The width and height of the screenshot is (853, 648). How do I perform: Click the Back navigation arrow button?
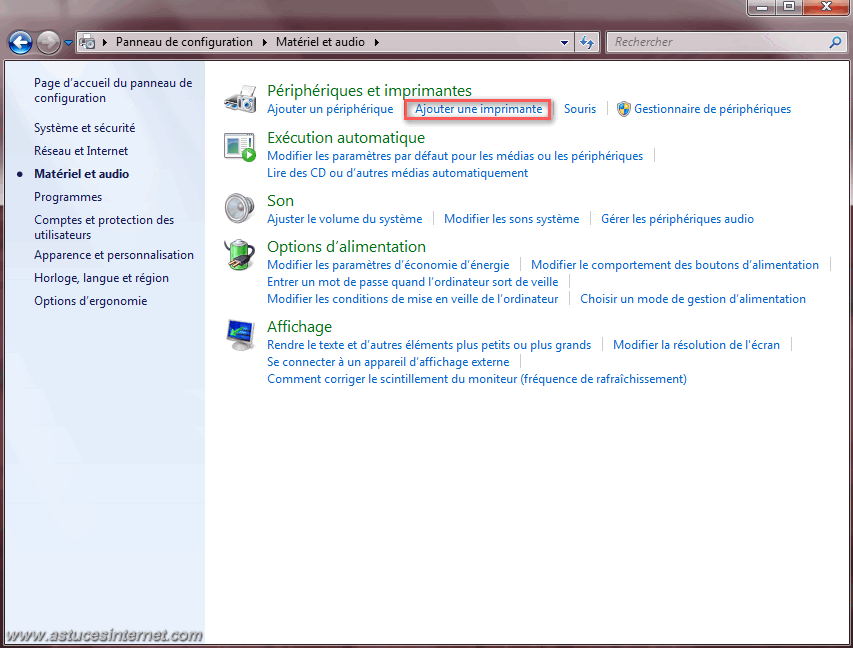pyautogui.click(x=20, y=42)
